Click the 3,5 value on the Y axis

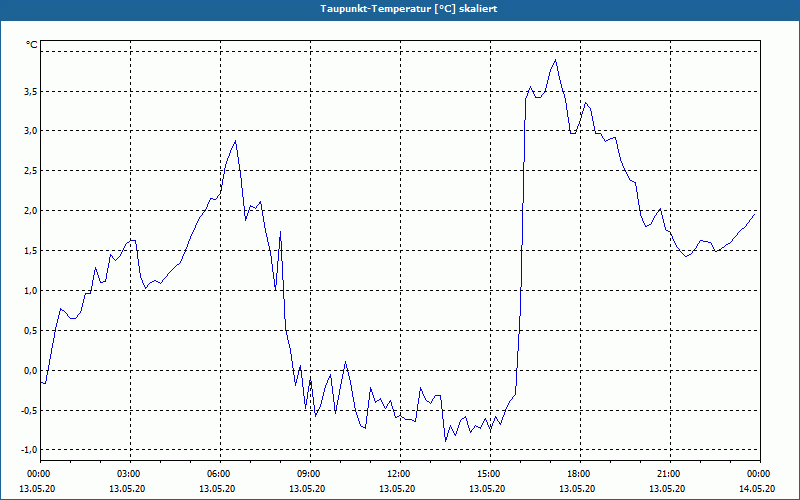pos(31,91)
